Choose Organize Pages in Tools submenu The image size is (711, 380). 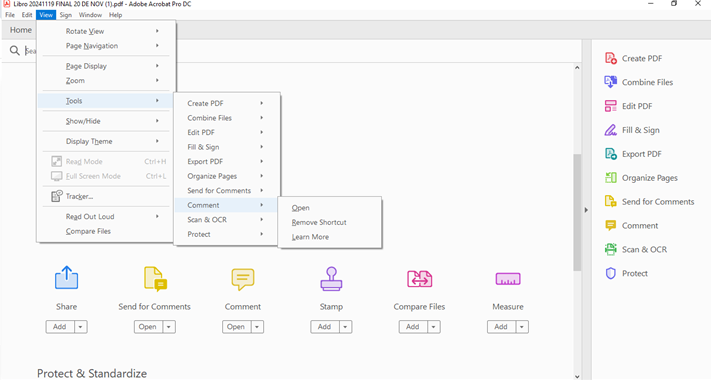click(227, 176)
